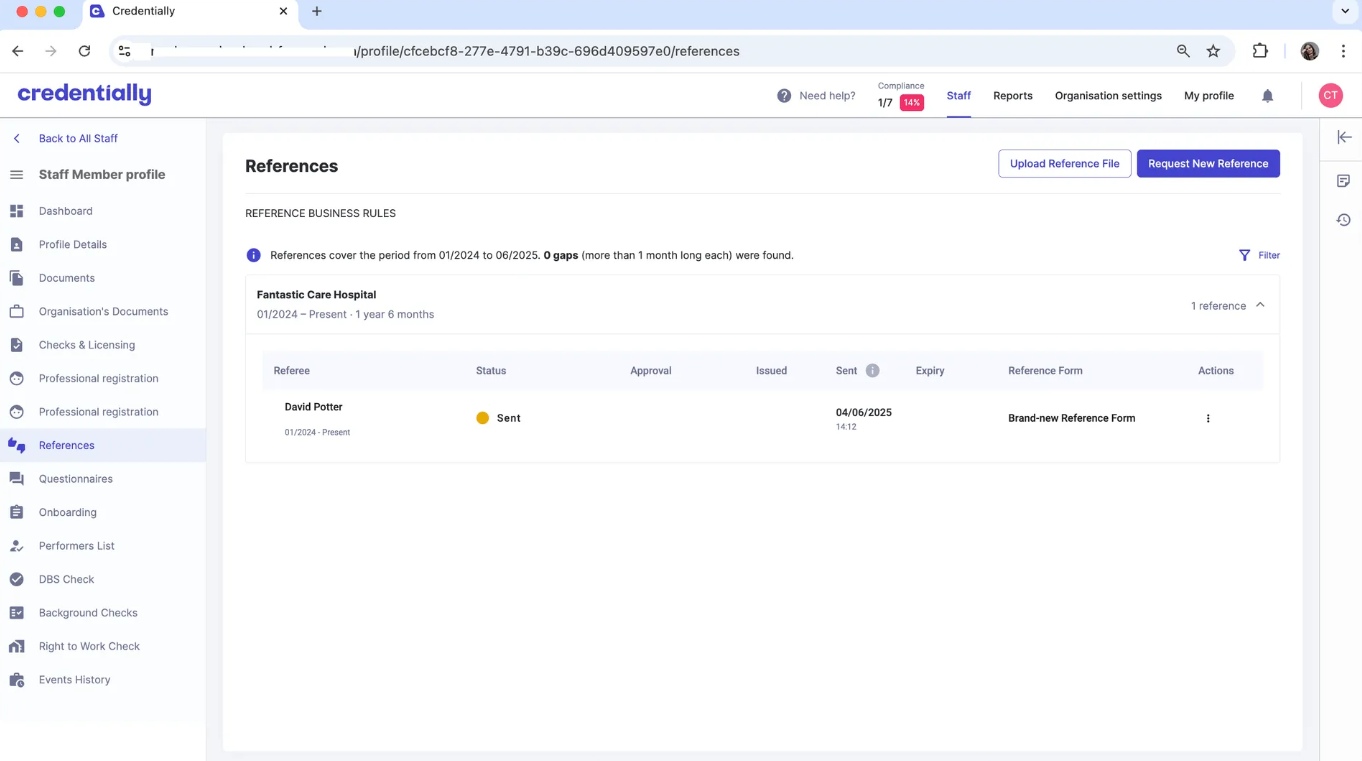Open David Potter's three-dot actions menu
The height and width of the screenshot is (761, 1362).
(1207, 419)
